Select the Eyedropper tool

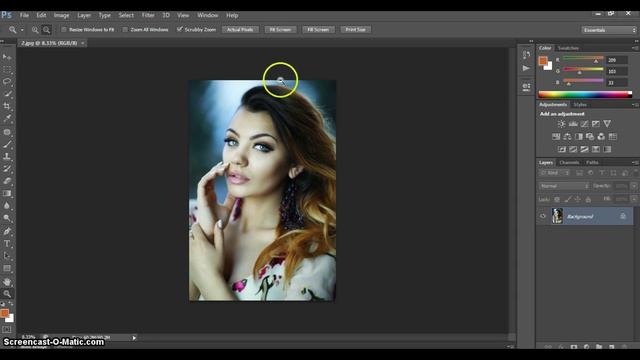pyautogui.click(x=7, y=119)
